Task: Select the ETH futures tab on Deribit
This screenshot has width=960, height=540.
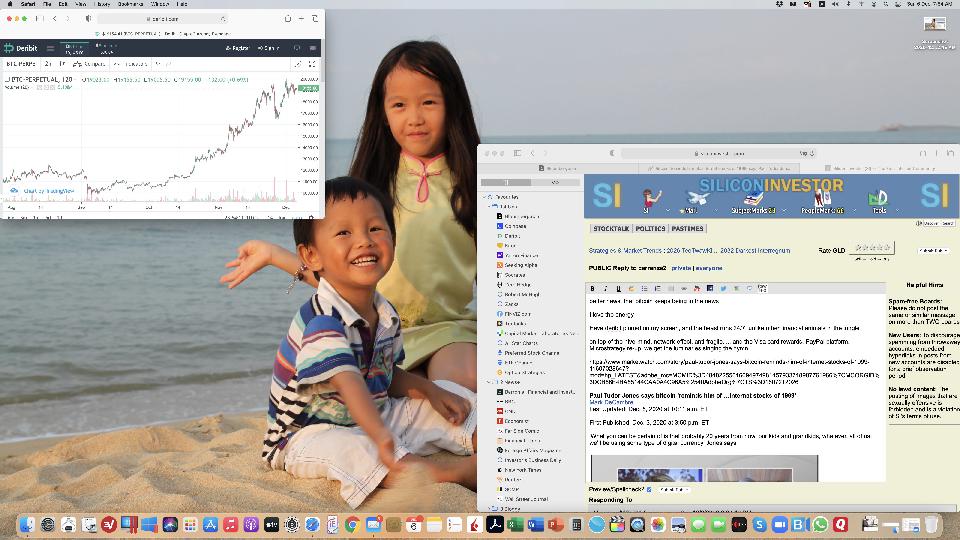Action: 106,48
